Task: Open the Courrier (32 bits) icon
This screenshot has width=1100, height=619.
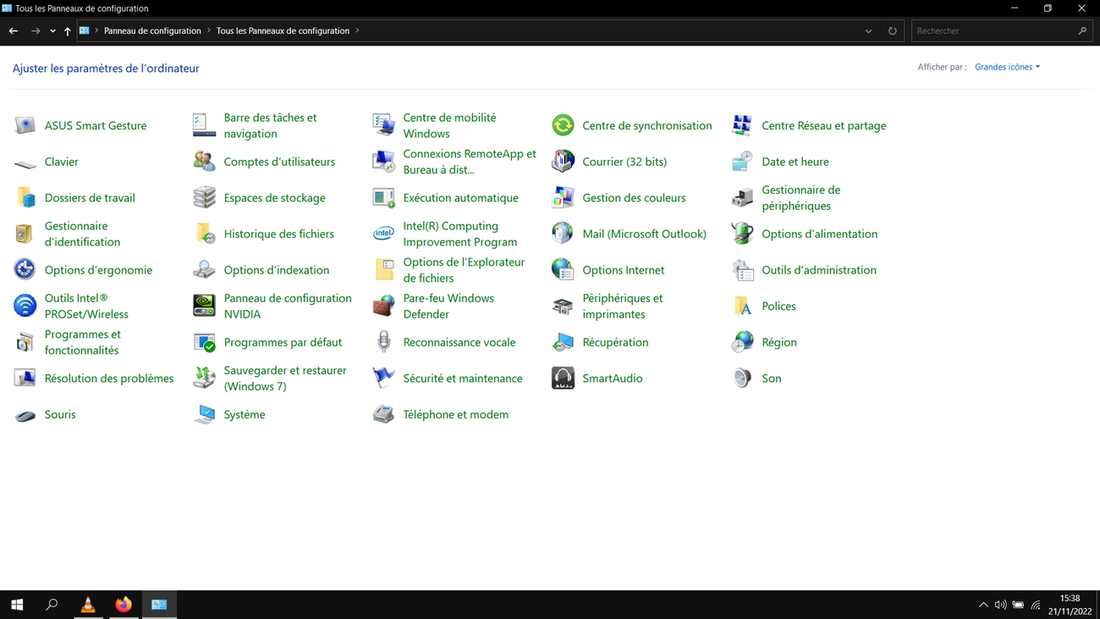Action: click(563, 162)
